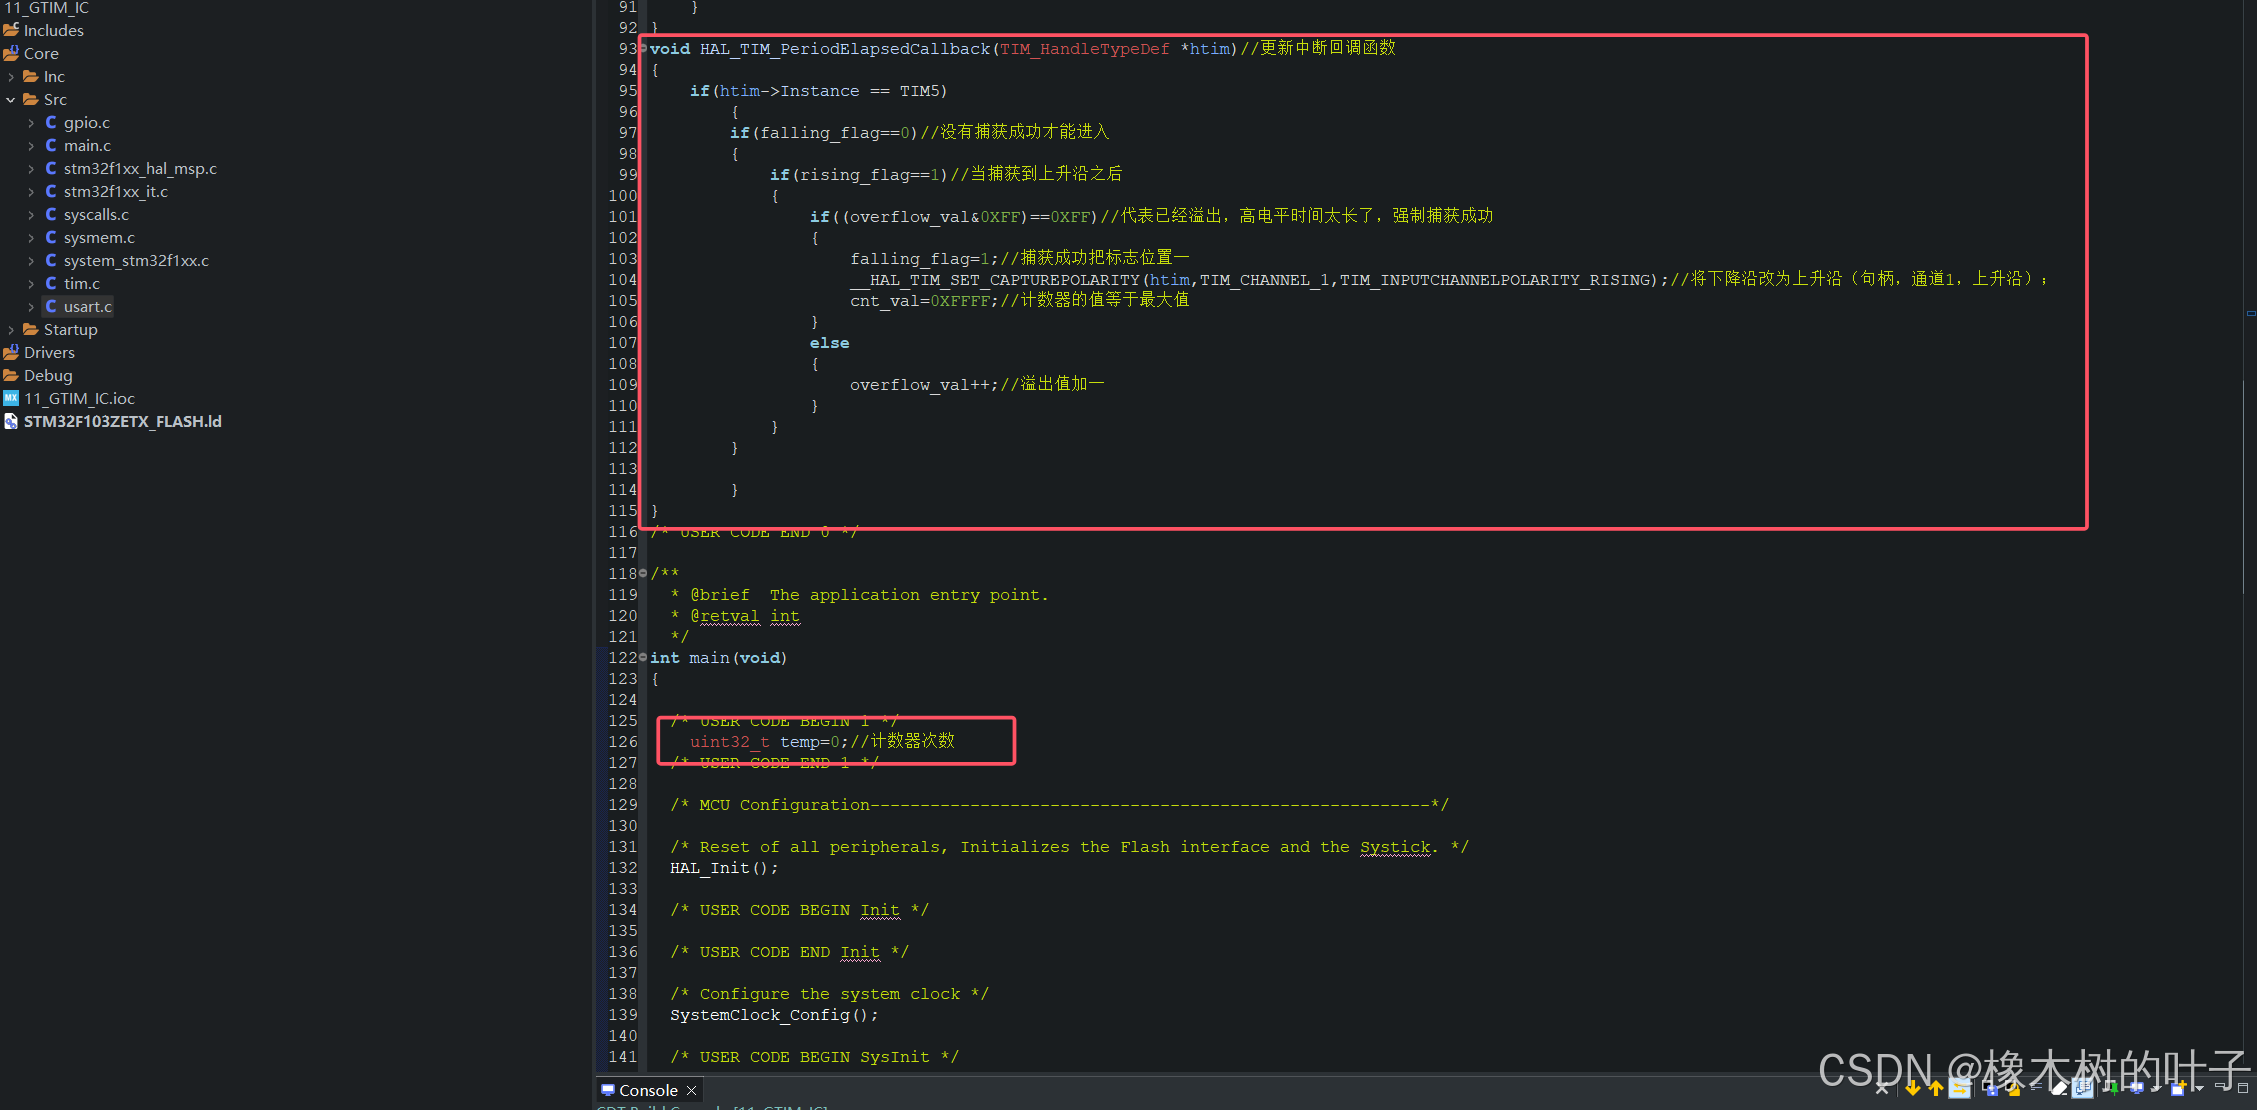
Task: Place cursor on HAL_Init() line
Action: [x=723, y=868]
